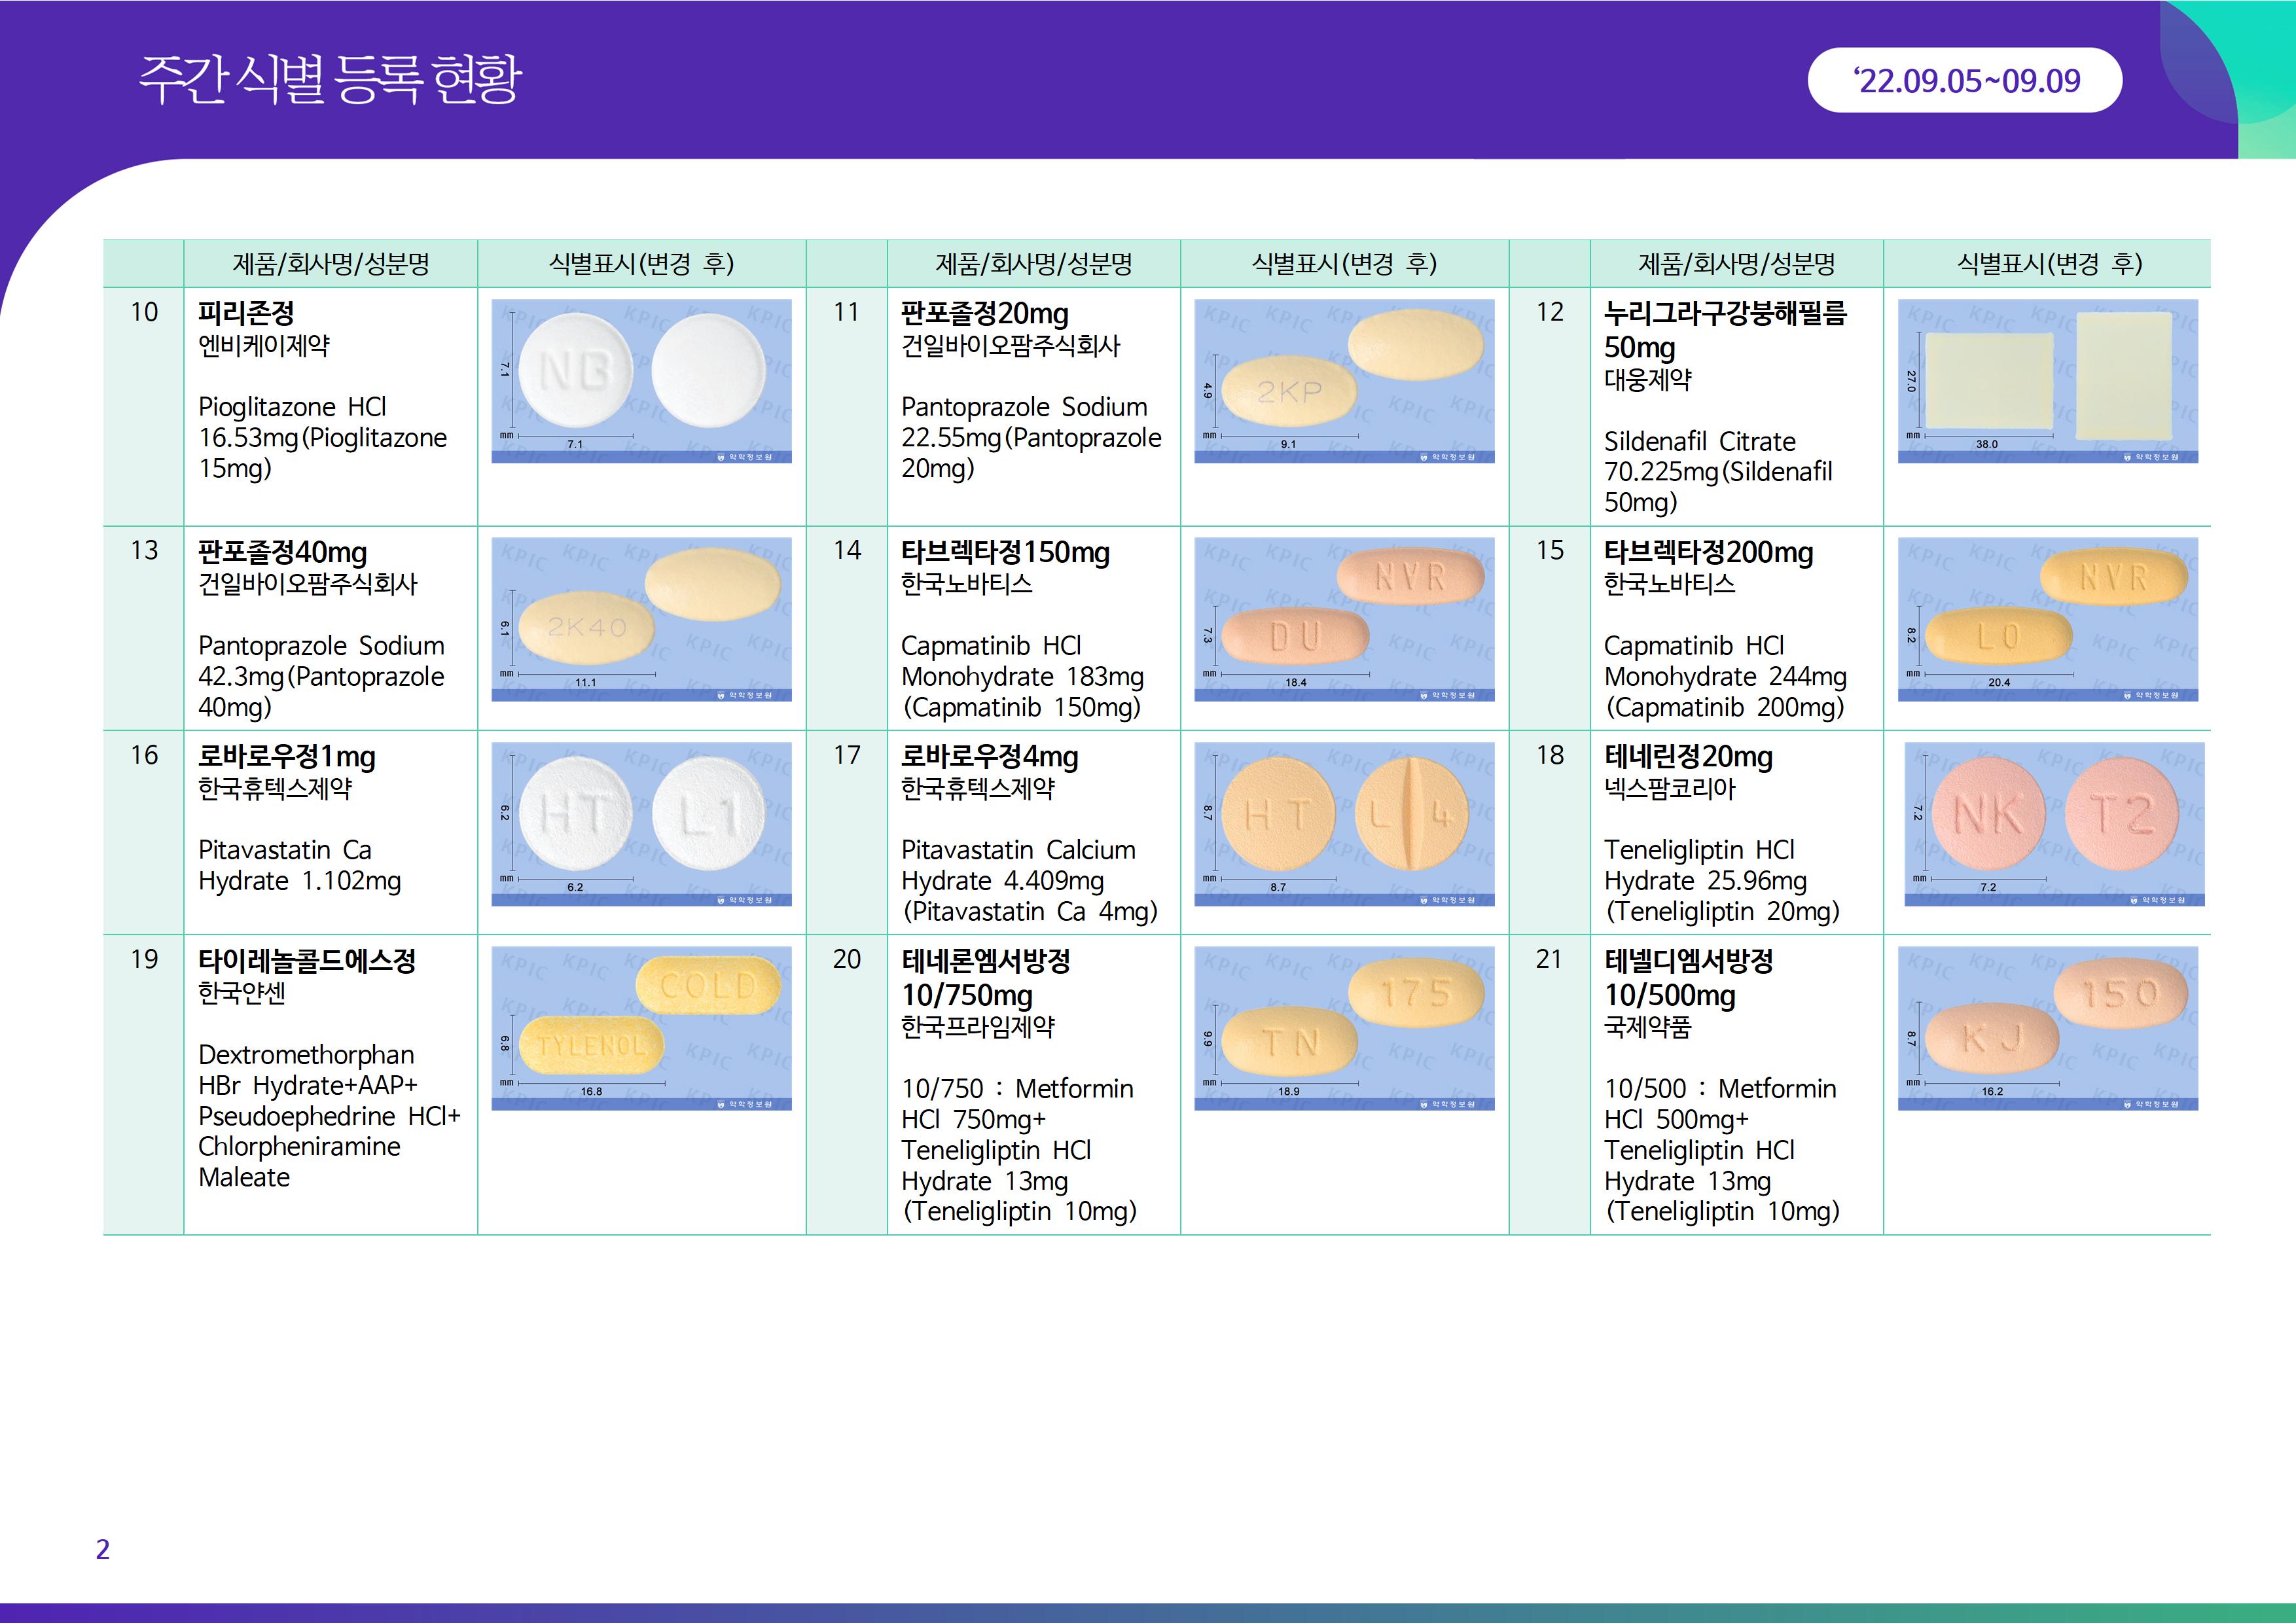Click the 타브렉타정200mg NVR LO pill image
The image size is (2296, 1623).
[2047, 619]
